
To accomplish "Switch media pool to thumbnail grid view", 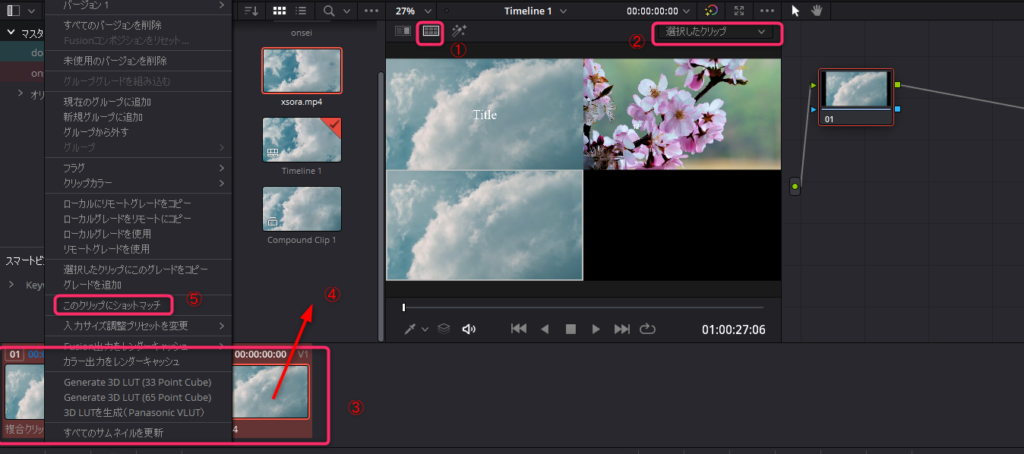I will [x=278, y=10].
